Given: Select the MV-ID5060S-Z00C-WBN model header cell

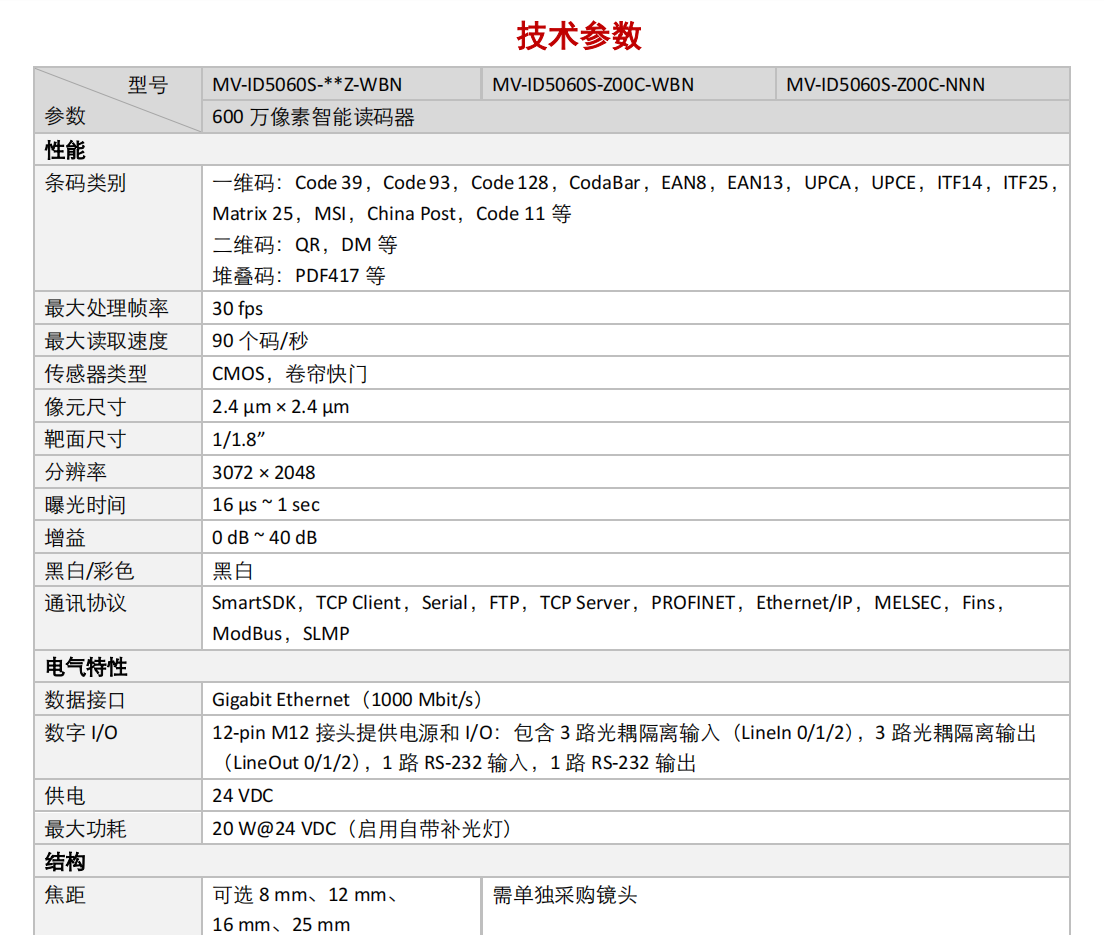Looking at the screenshot, I should [592, 85].
